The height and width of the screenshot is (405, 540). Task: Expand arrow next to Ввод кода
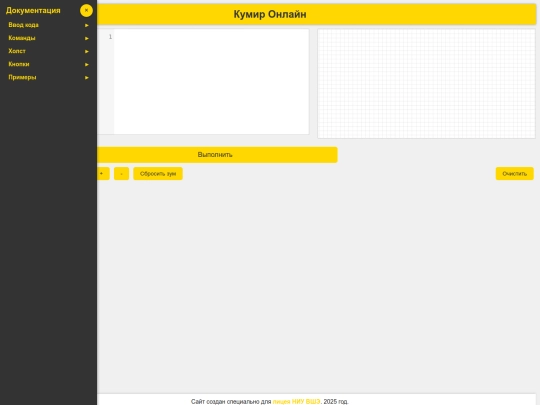point(87,25)
